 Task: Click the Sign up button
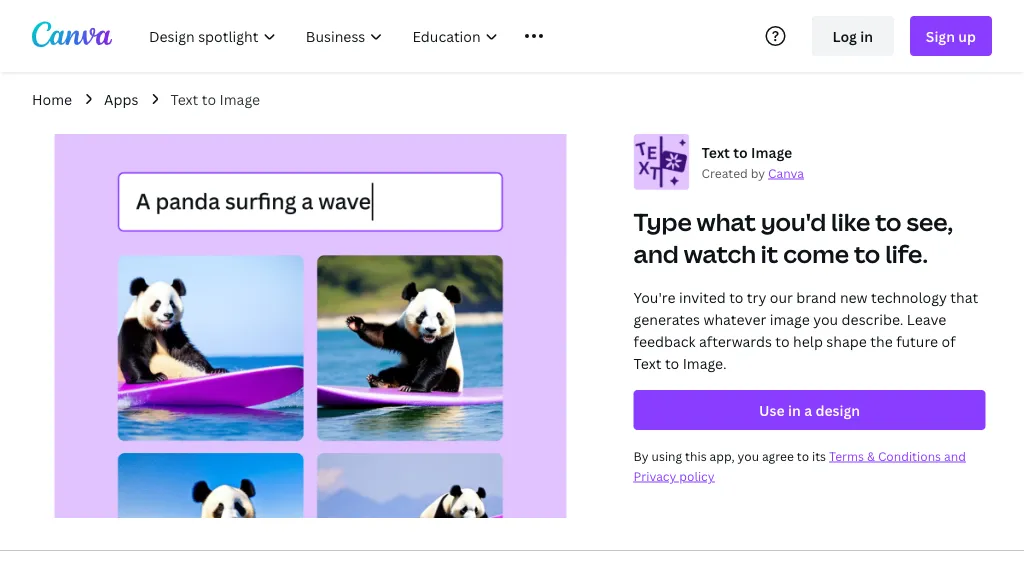(950, 37)
